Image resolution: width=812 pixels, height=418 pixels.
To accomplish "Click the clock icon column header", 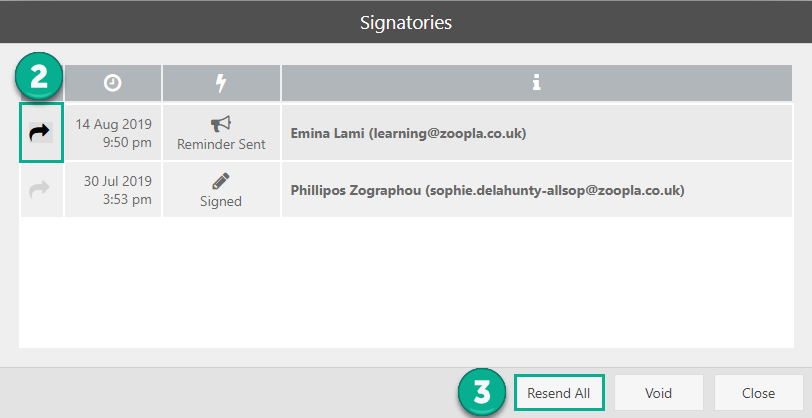I will click(x=112, y=84).
